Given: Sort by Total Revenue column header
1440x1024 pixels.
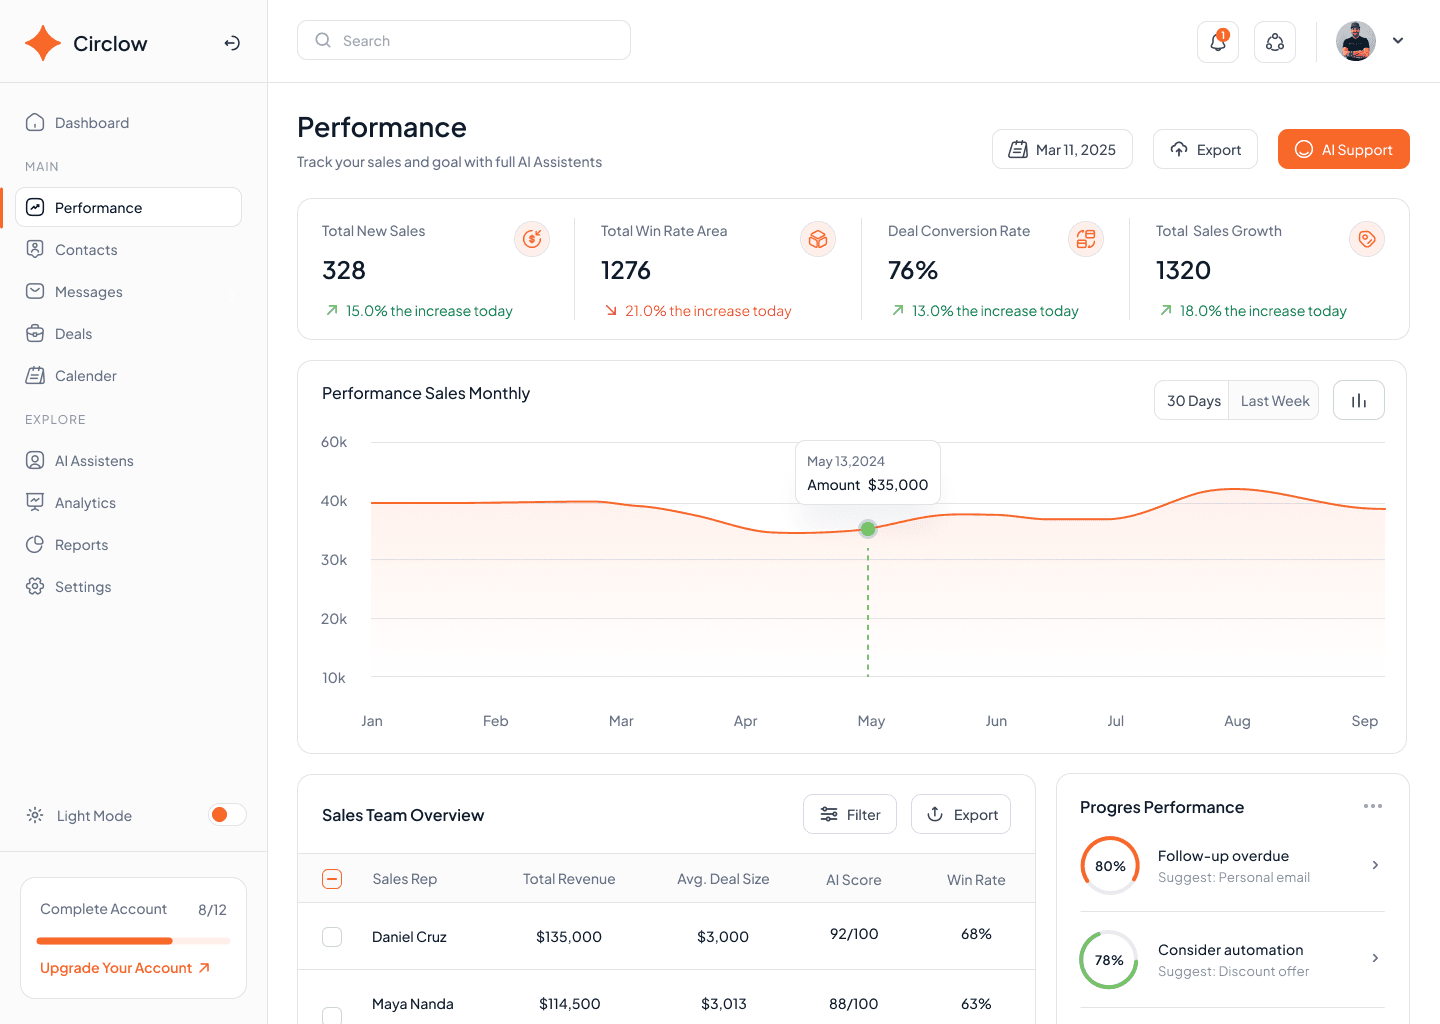Looking at the screenshot, I should pos(569,879).
